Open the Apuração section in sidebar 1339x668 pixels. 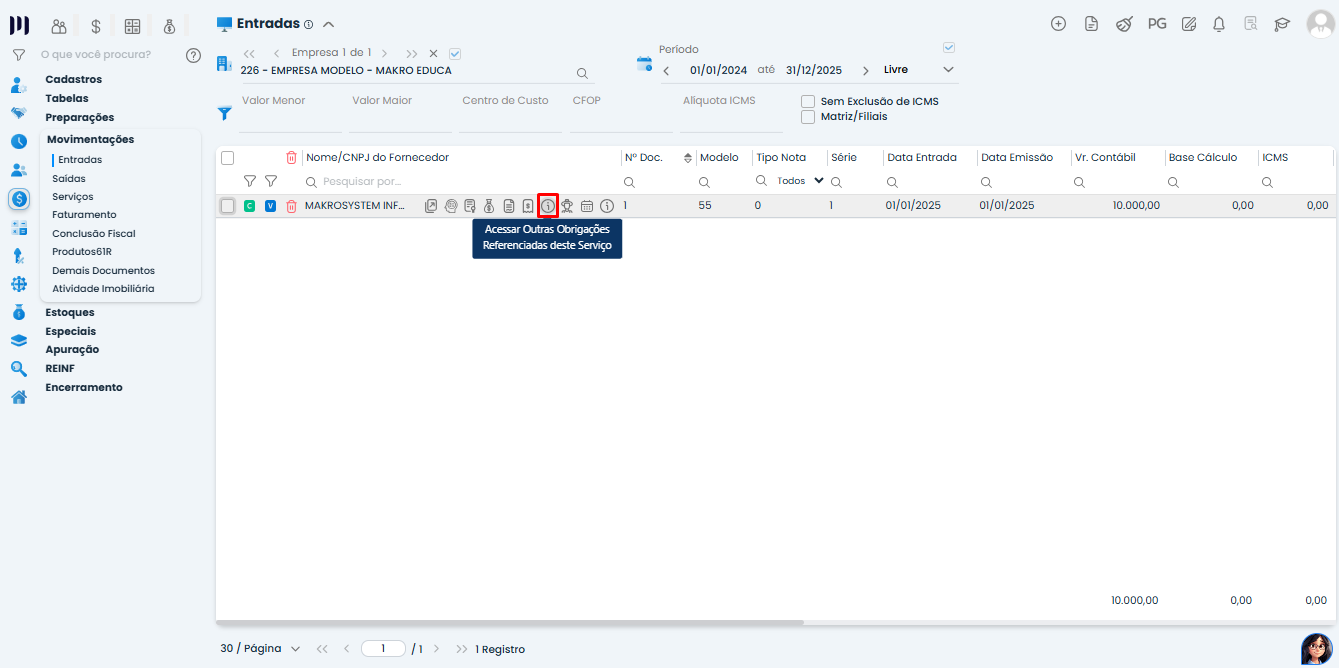(72, 350)
